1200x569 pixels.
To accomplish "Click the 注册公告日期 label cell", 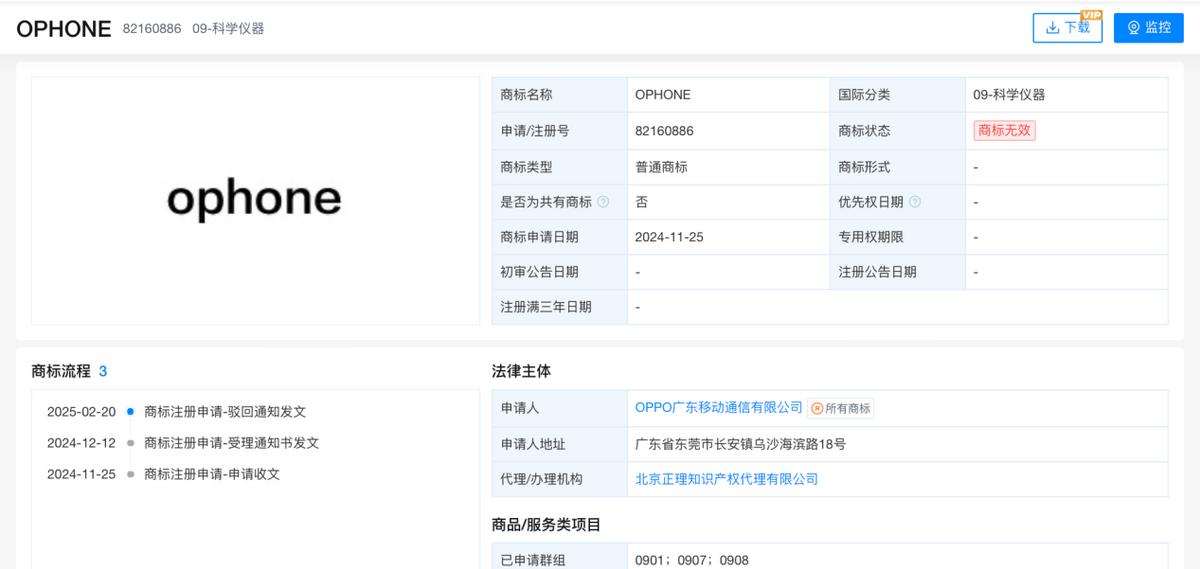I will point(898,272).
